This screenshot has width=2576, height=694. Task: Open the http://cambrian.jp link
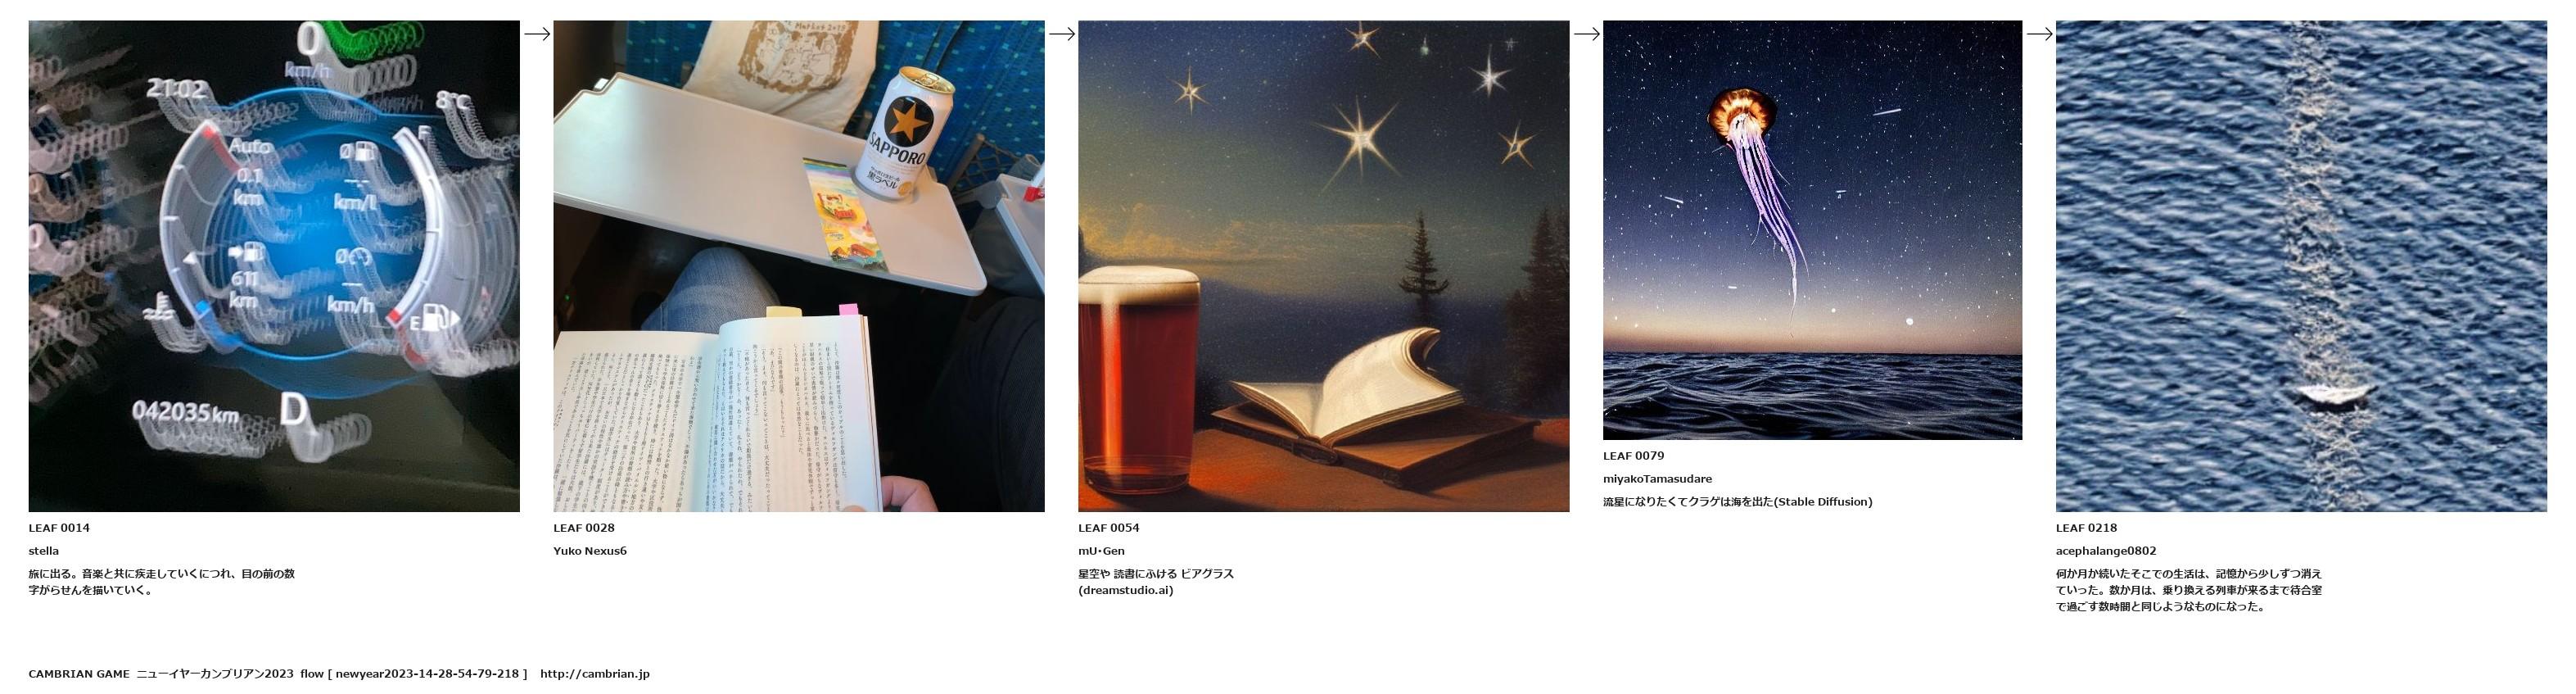click(595, 674)
